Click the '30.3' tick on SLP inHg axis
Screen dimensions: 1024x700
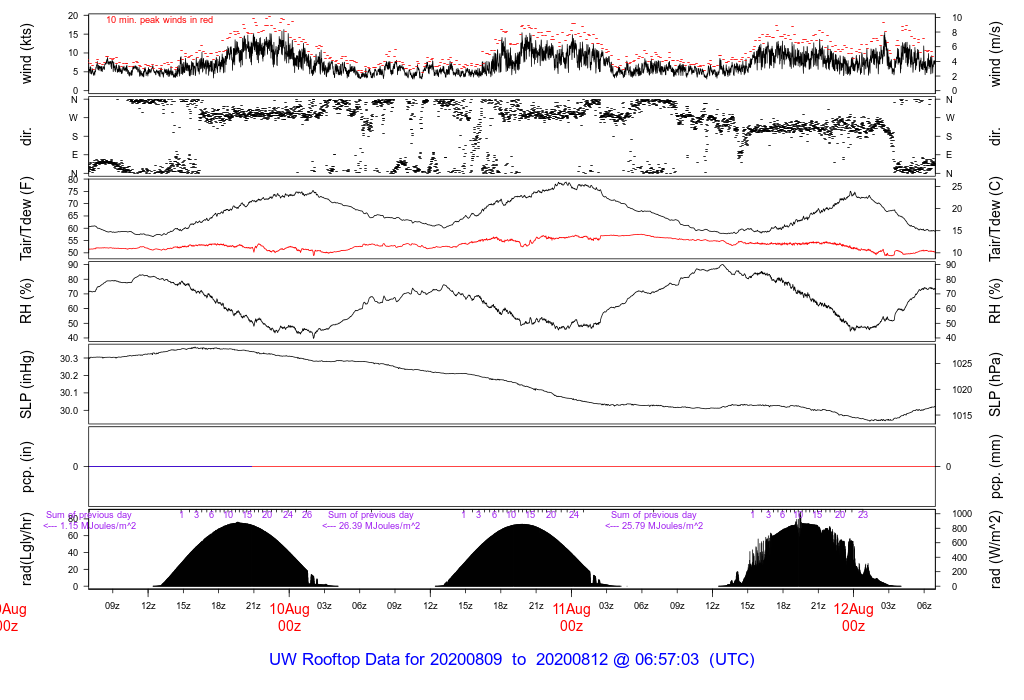(69, 358)
